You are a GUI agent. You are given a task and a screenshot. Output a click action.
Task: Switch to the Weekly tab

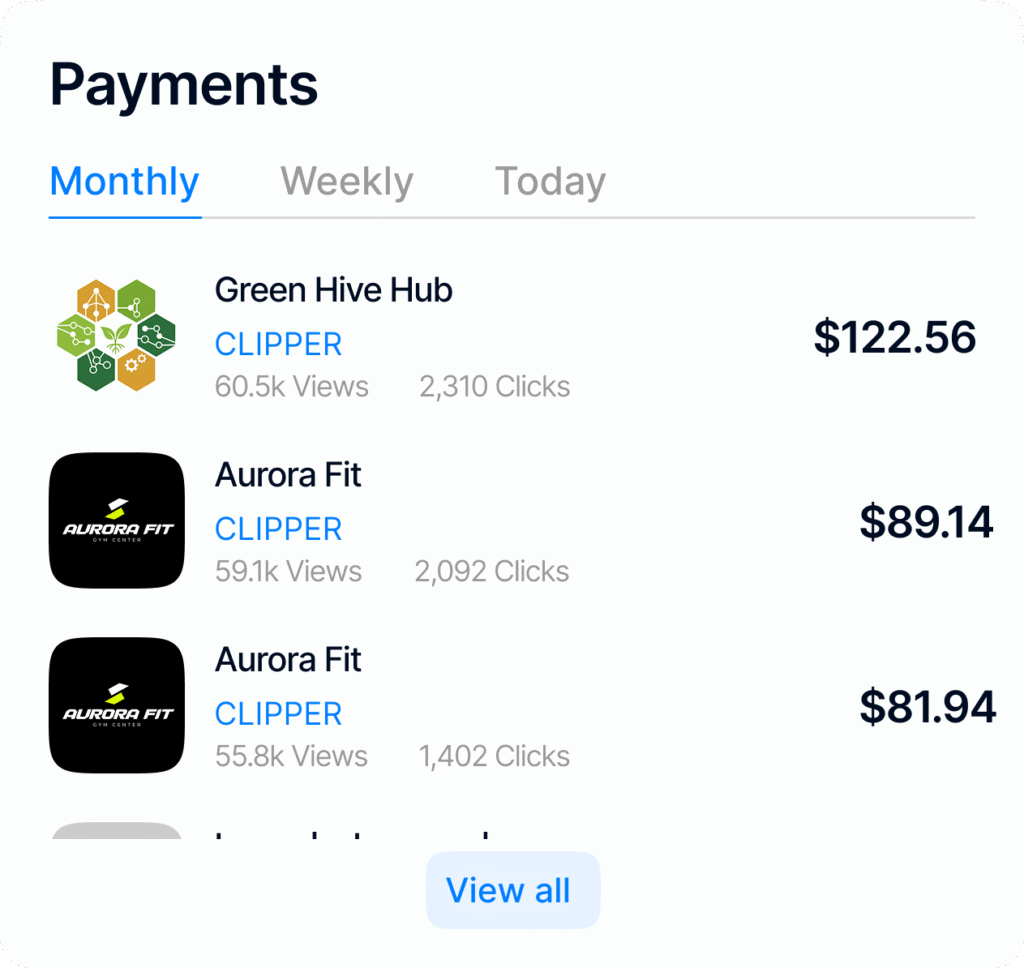[x=347, y=182]
